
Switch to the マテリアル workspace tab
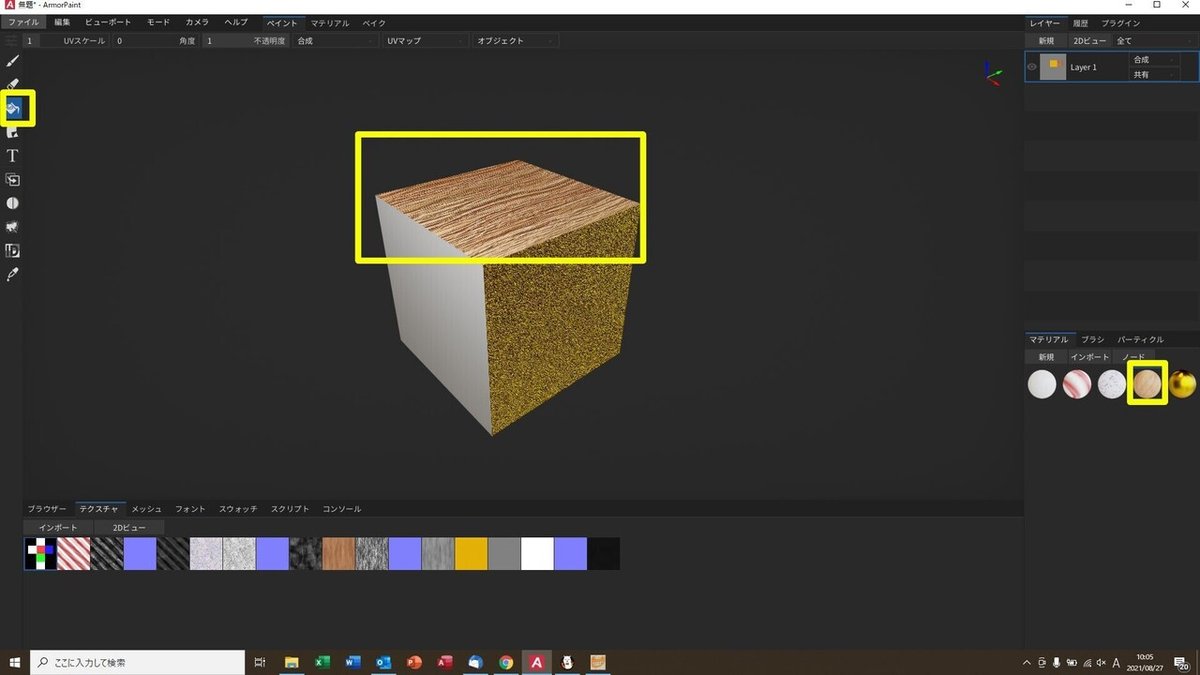click(x=330, y=22)
